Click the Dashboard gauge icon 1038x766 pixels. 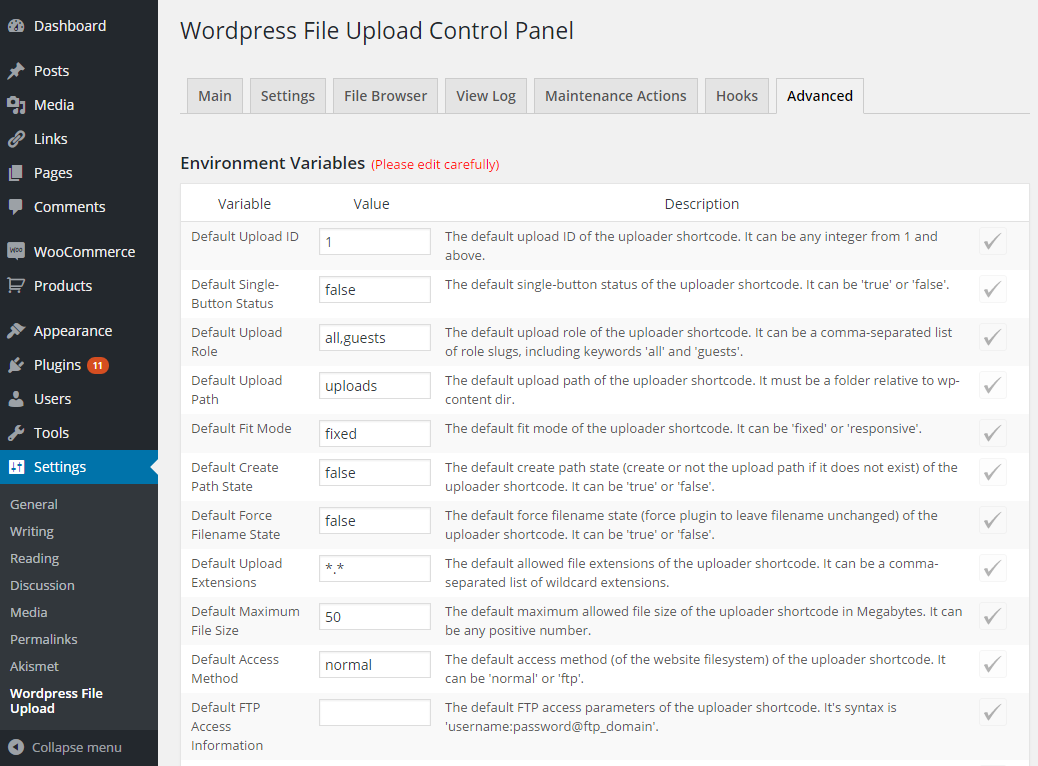(x=16, y=26)
